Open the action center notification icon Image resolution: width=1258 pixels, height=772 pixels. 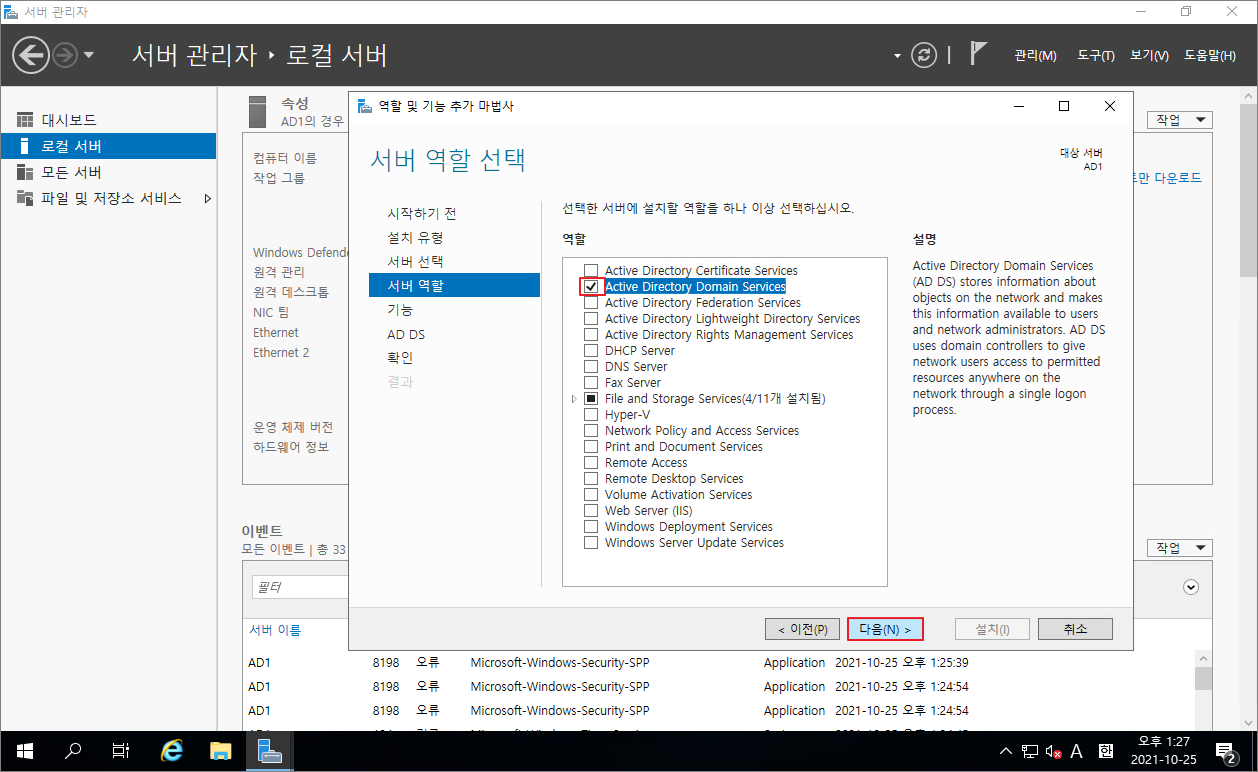click(1226, 751)
